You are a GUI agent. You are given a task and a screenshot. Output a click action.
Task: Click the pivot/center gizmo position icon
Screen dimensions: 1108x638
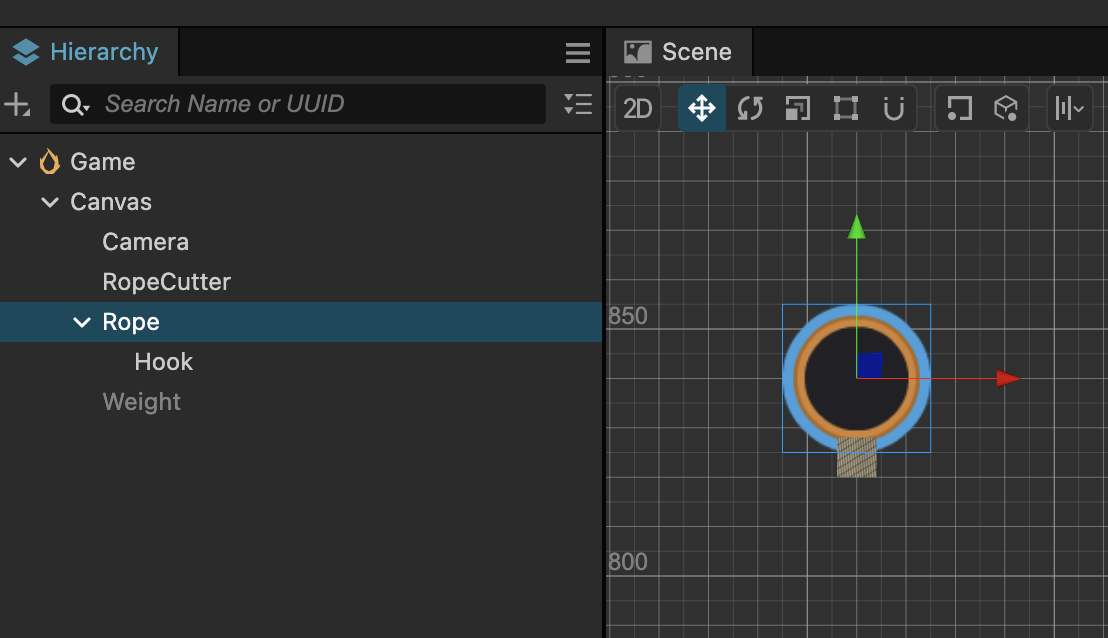coord(959,108)
